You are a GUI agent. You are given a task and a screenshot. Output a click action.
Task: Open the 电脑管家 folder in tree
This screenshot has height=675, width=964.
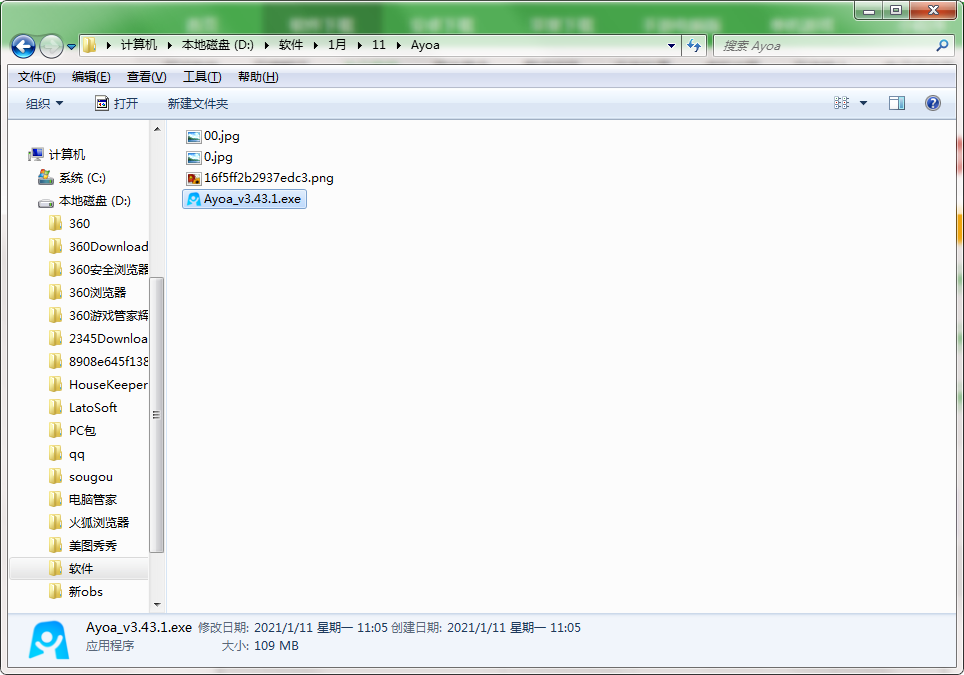pyautogui.click(x=82, y=499)
